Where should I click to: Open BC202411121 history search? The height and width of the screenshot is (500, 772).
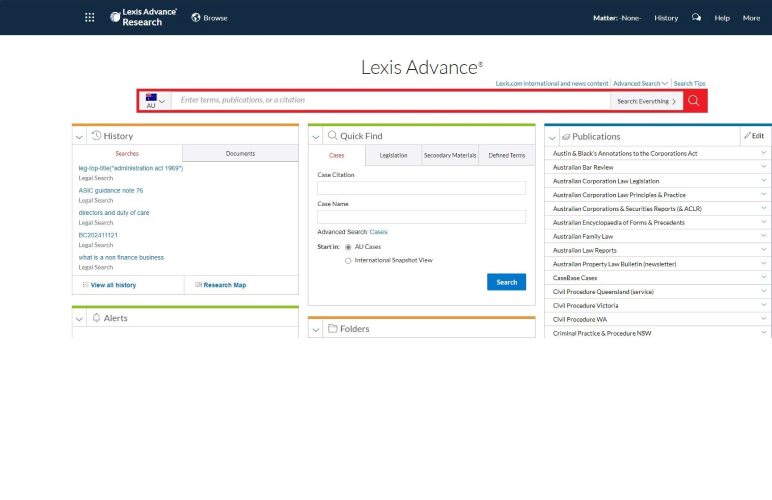(x=98, y=235)
